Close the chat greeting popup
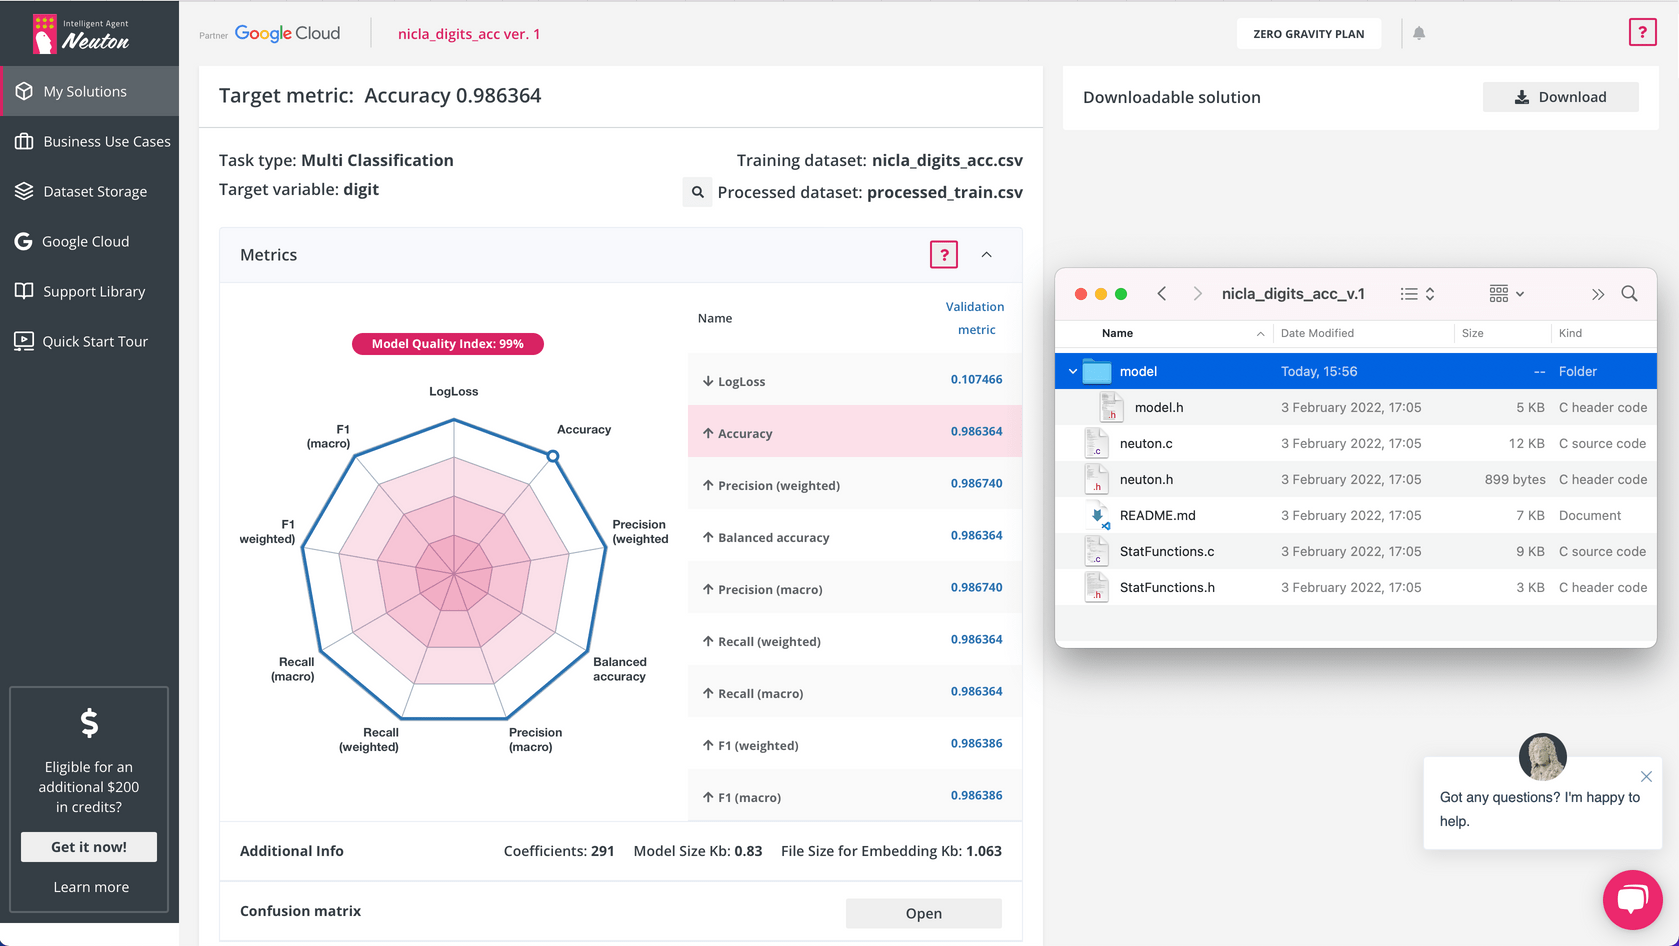The width and height of the screenshot is (1679, 946). click(x=1646, y=776)
